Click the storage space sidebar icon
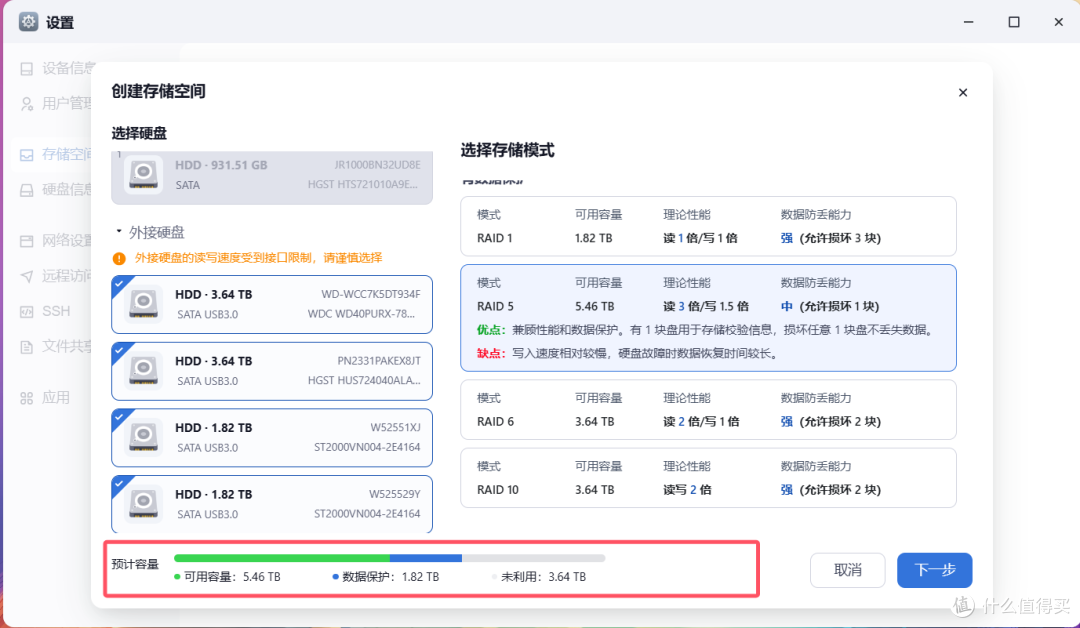1080x628 pixels. click(x=27, y=155)
